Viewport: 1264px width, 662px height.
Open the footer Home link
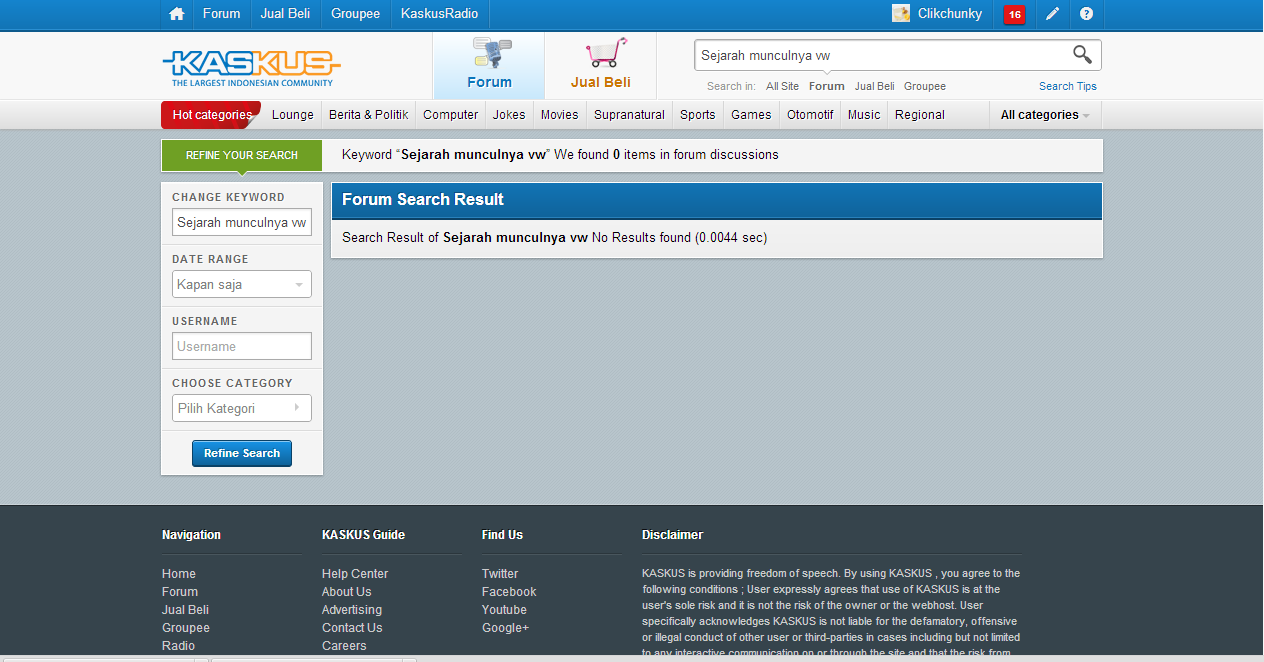coord(179,574)
